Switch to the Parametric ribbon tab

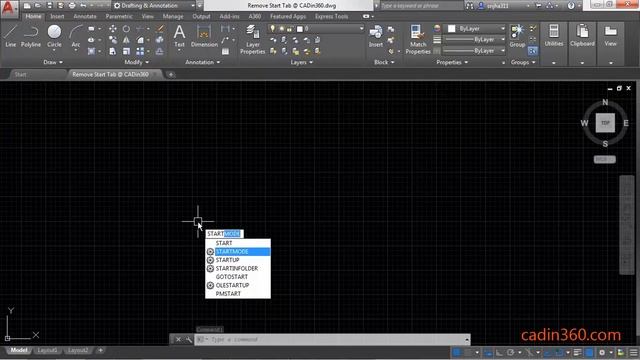[119, 16]
